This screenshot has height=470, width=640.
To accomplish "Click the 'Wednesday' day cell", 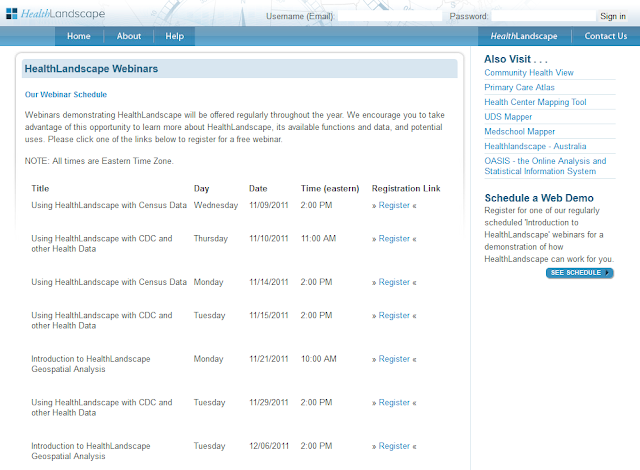I will [216, 205].
